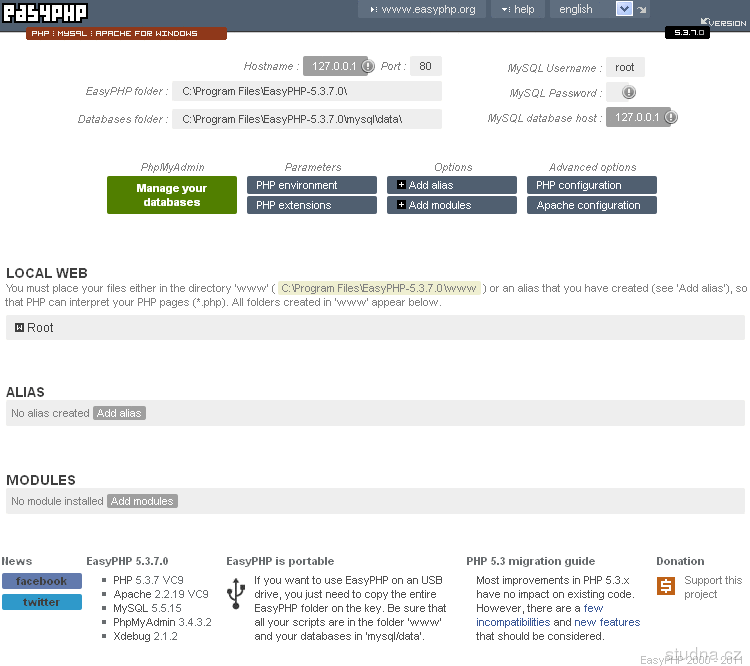Open PHP configuration advanced option
The height and width of the screenshot is (666, 750).
click(592, 185)
